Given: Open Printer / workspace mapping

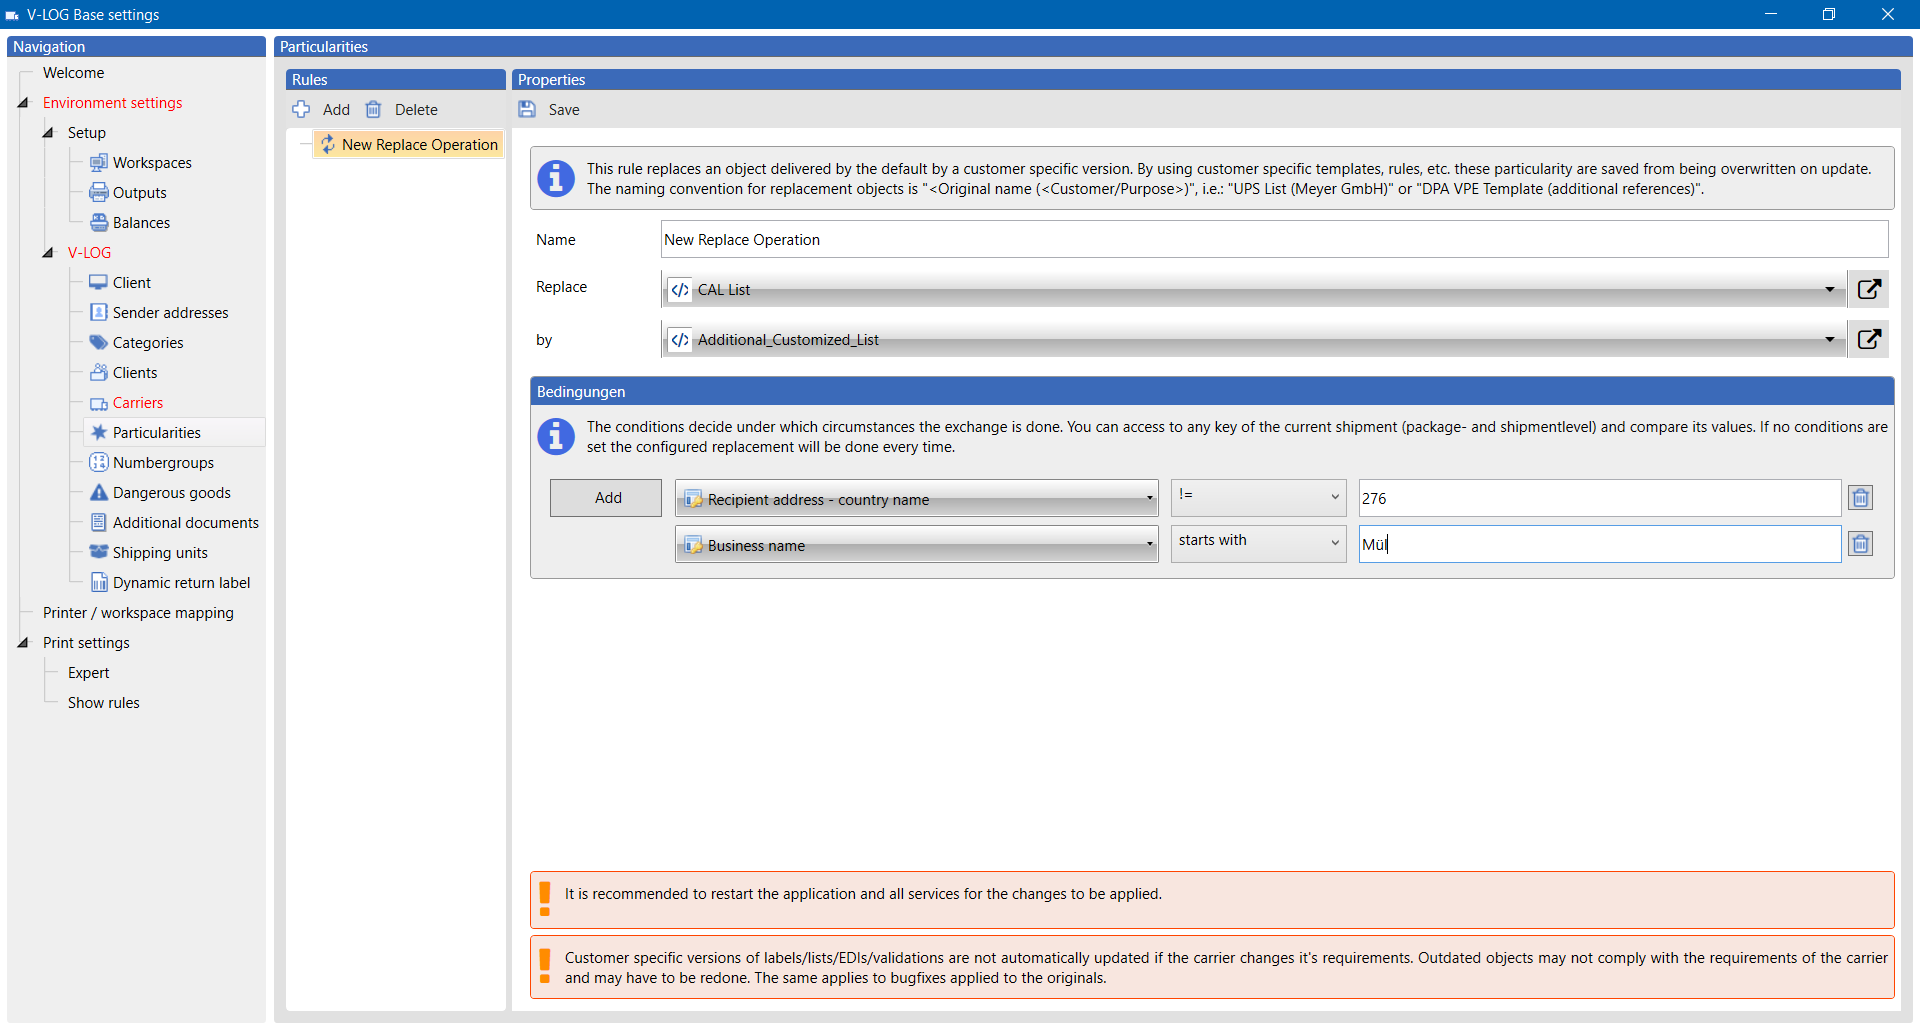Looking at the screenshot, I should click(x=138, y=612).
